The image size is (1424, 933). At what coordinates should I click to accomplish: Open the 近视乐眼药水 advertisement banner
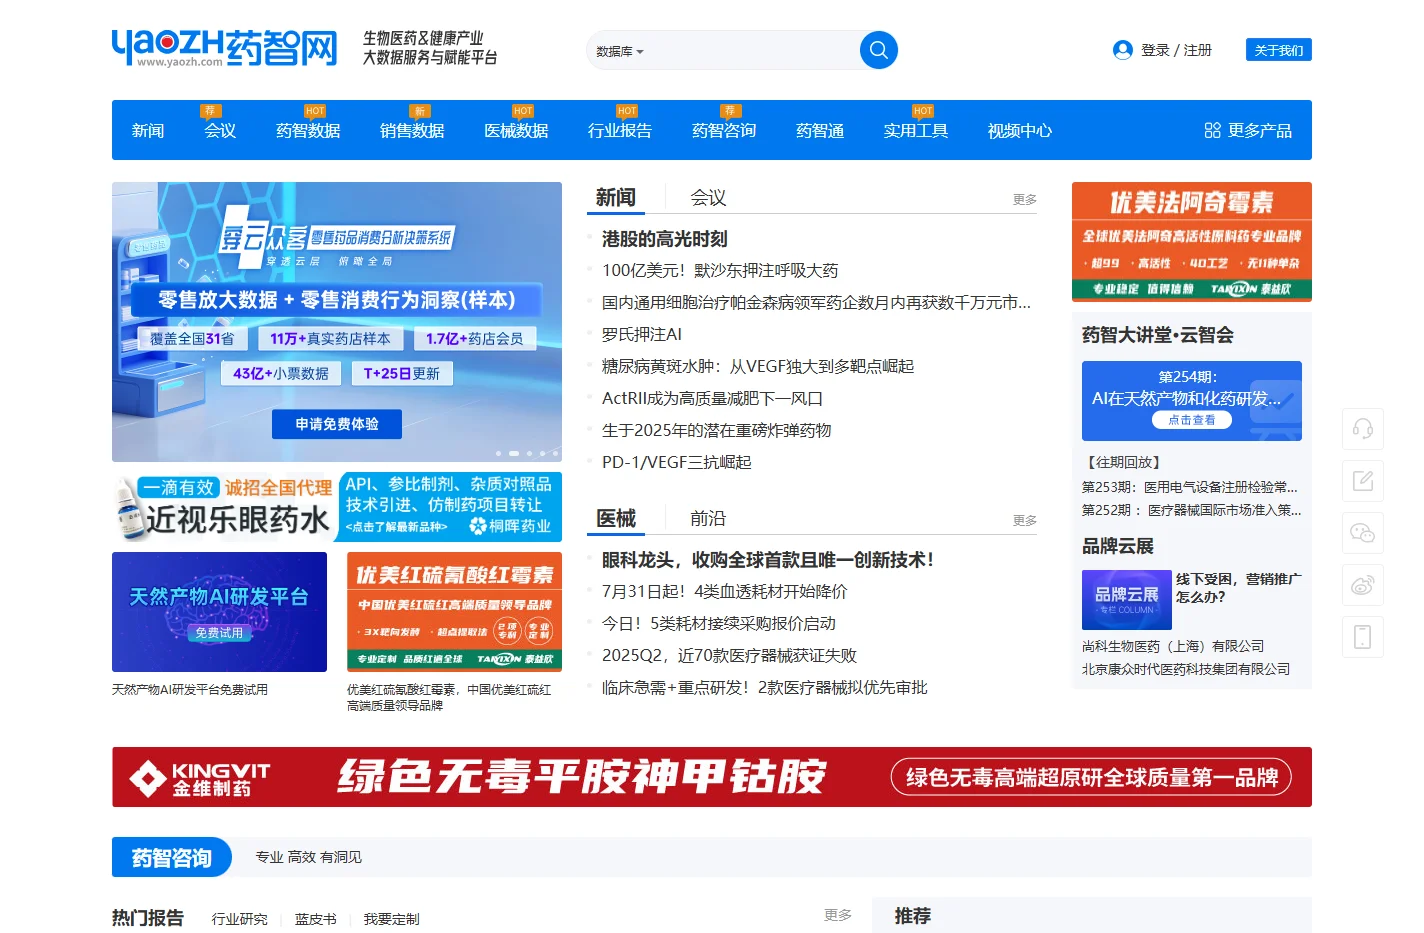[x=222, y=507]
